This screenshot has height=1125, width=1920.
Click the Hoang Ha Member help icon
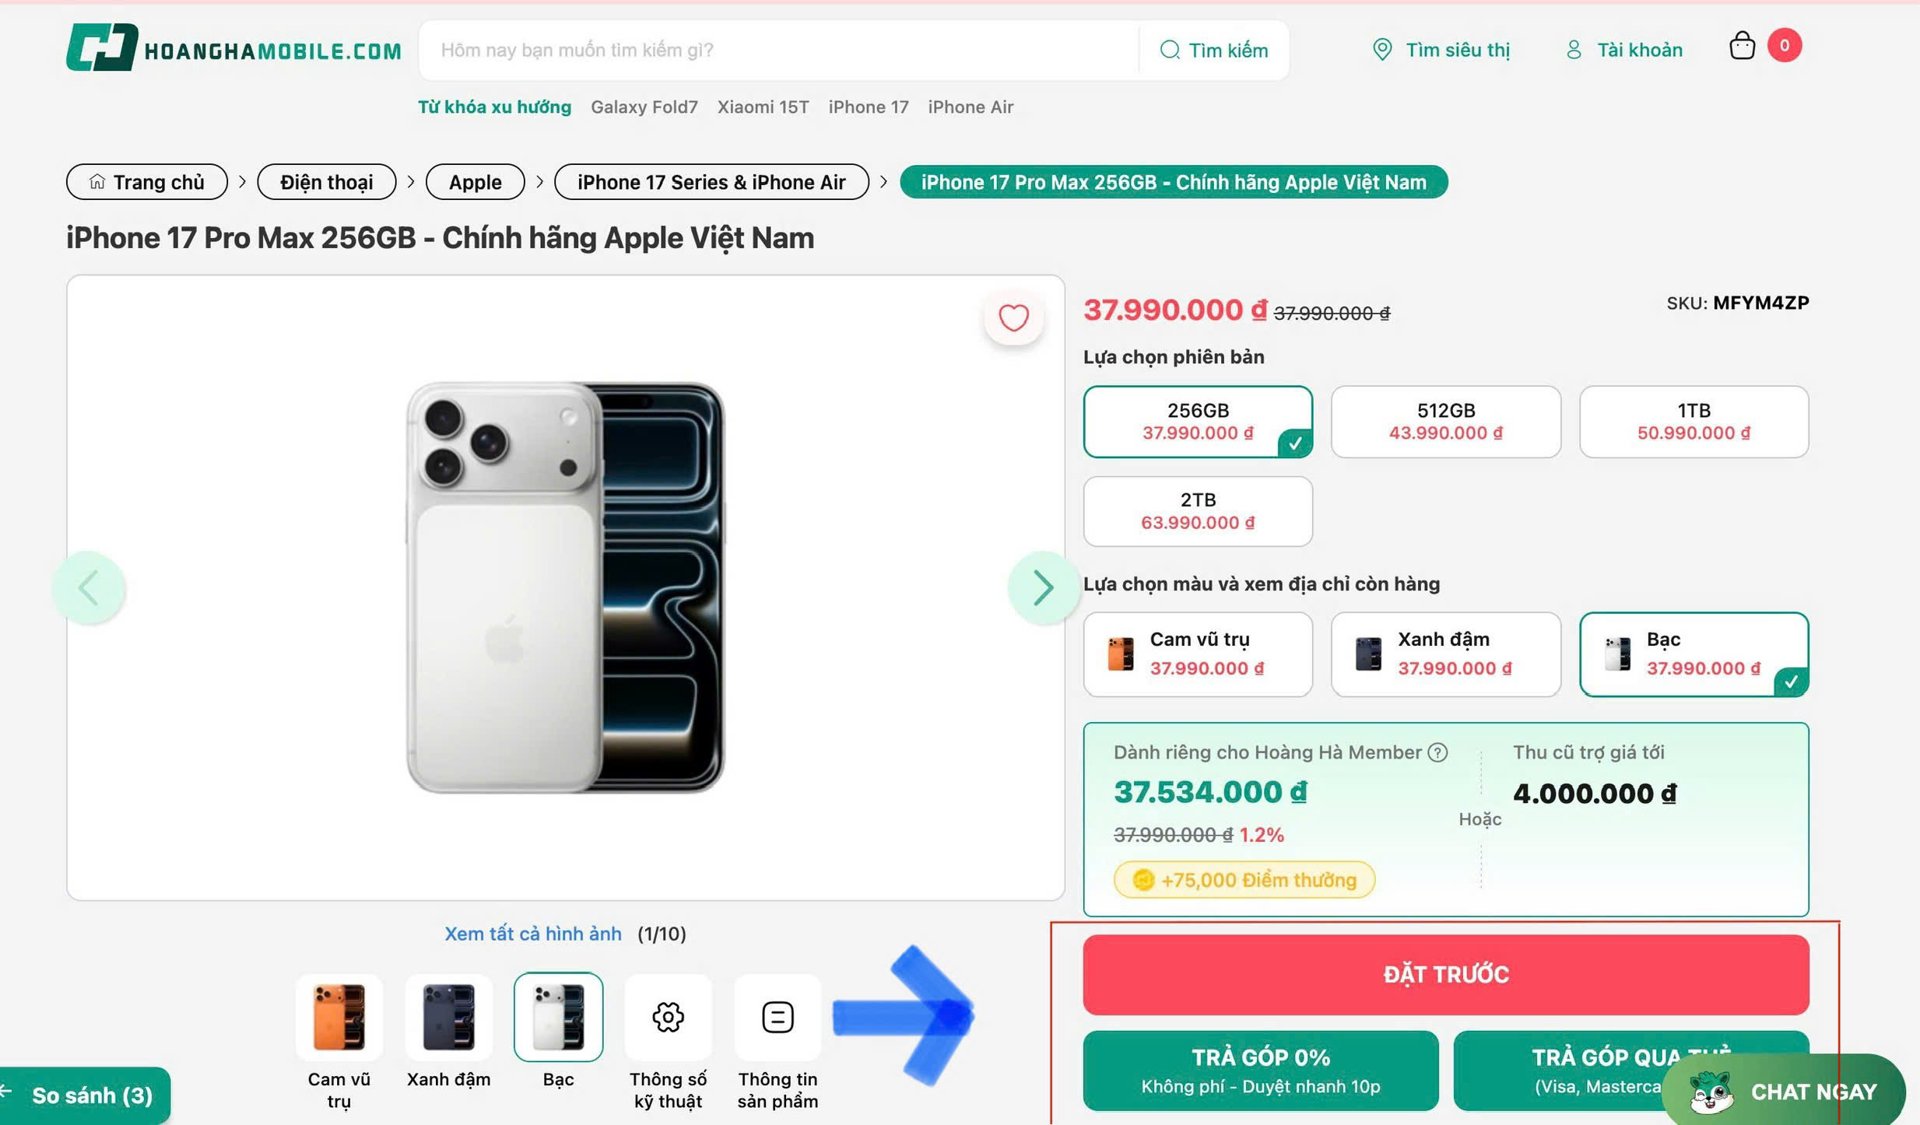pyautogui.click(x=1438, y=752)
